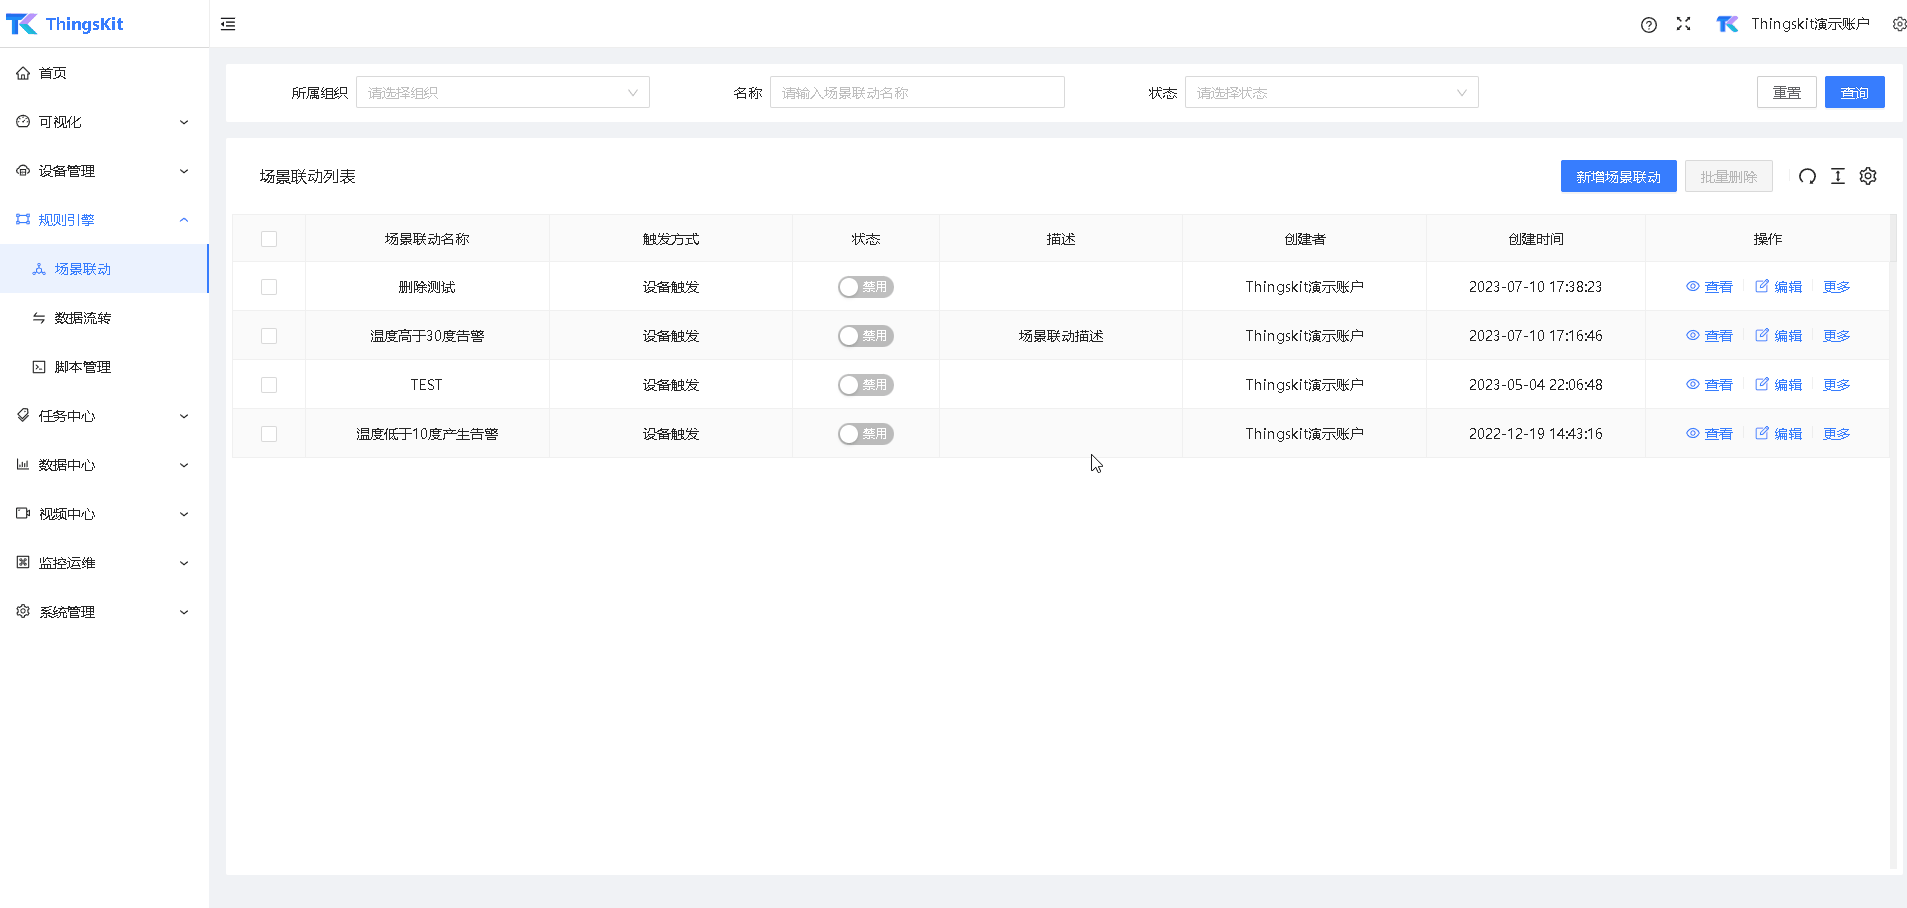Collapse the sidebar with the menu fold icon
Viewport: 1907px width, 908px height.
228,24
